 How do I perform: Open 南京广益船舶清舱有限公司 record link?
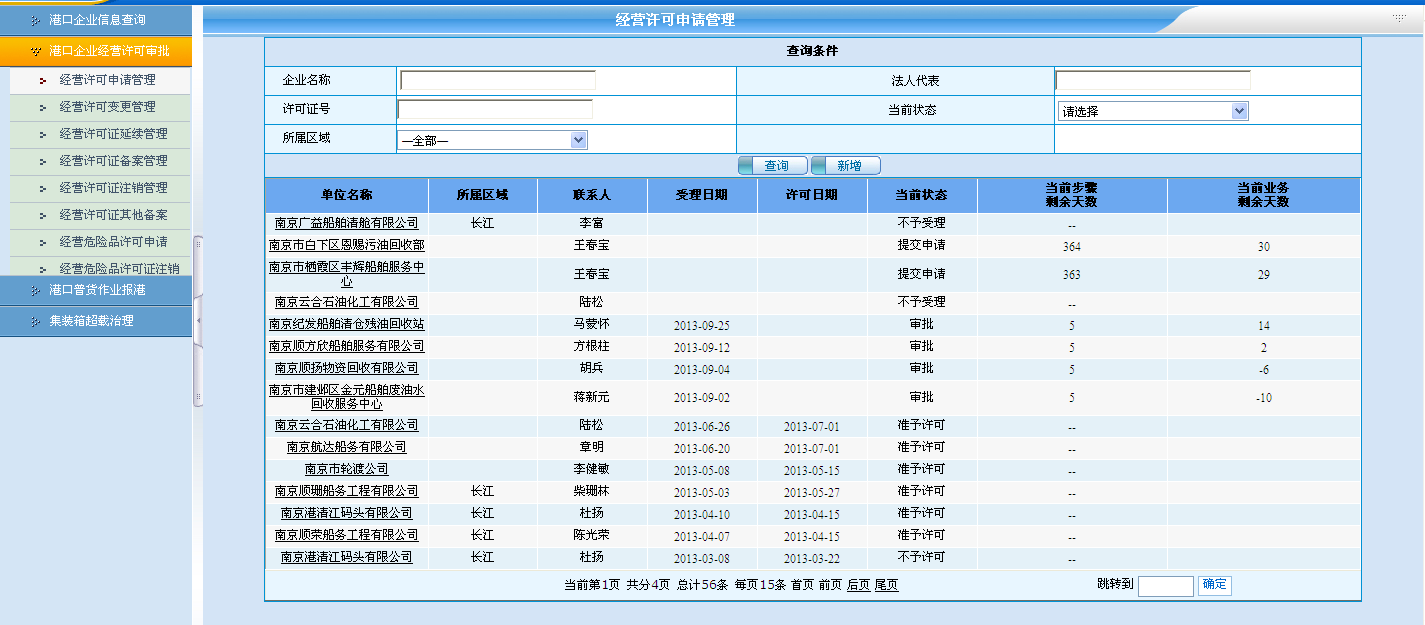click(346, 223)
